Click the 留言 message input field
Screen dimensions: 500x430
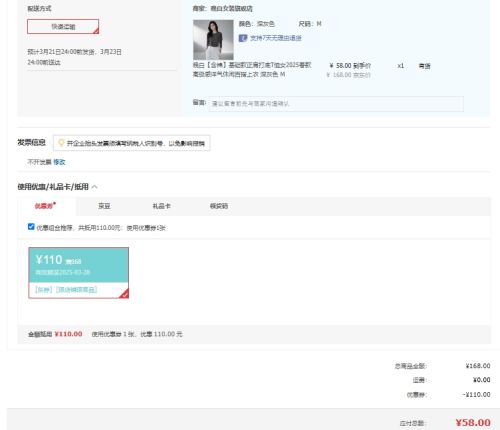coord(336,104)
